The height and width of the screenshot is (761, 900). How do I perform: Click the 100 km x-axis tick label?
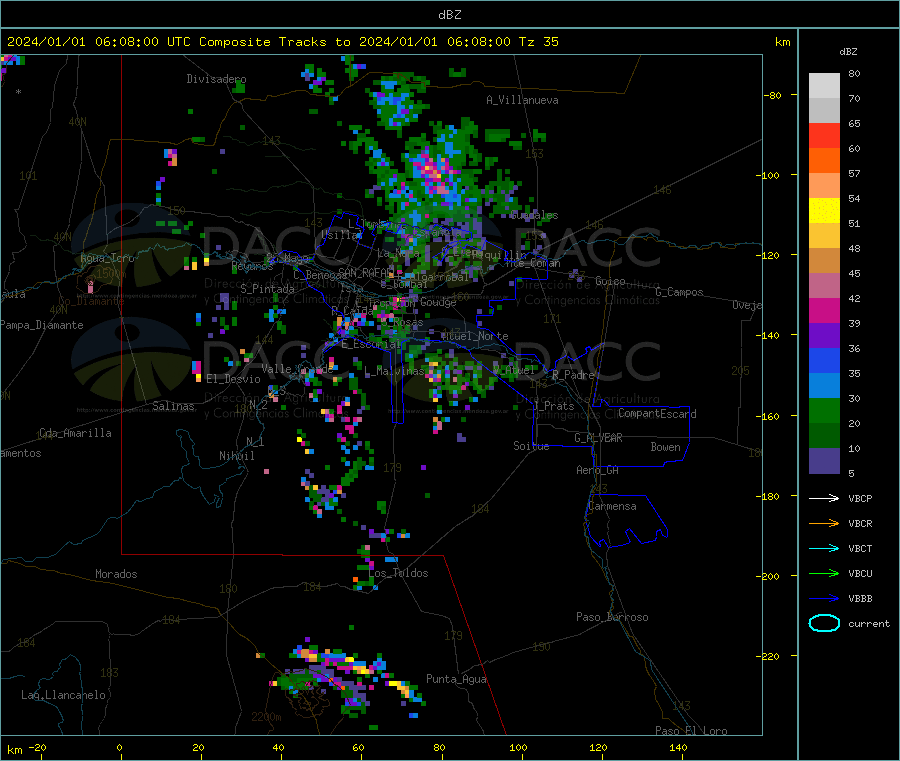(x=518, y=747)
